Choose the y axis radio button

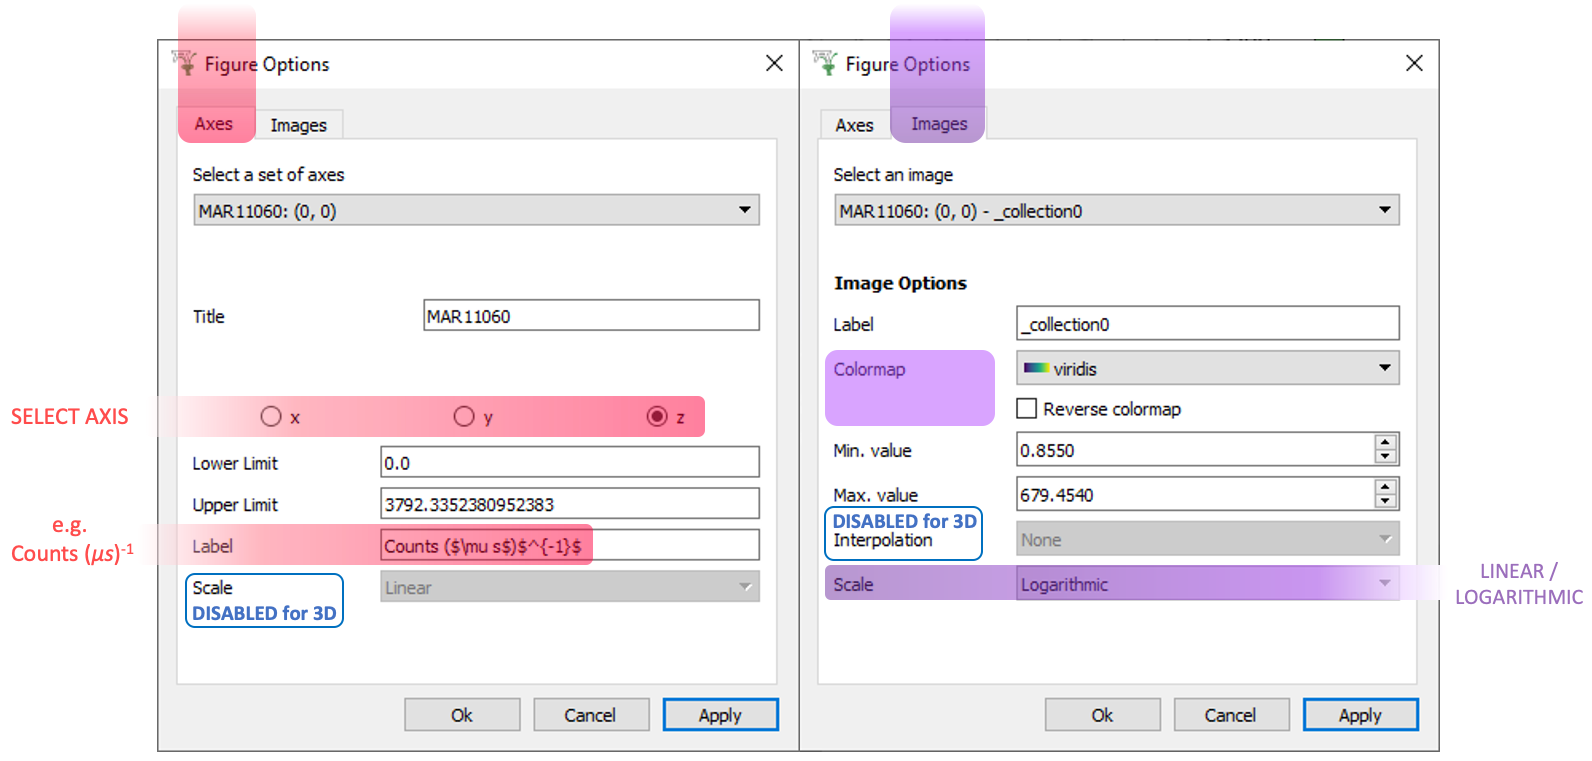[464, 417]
